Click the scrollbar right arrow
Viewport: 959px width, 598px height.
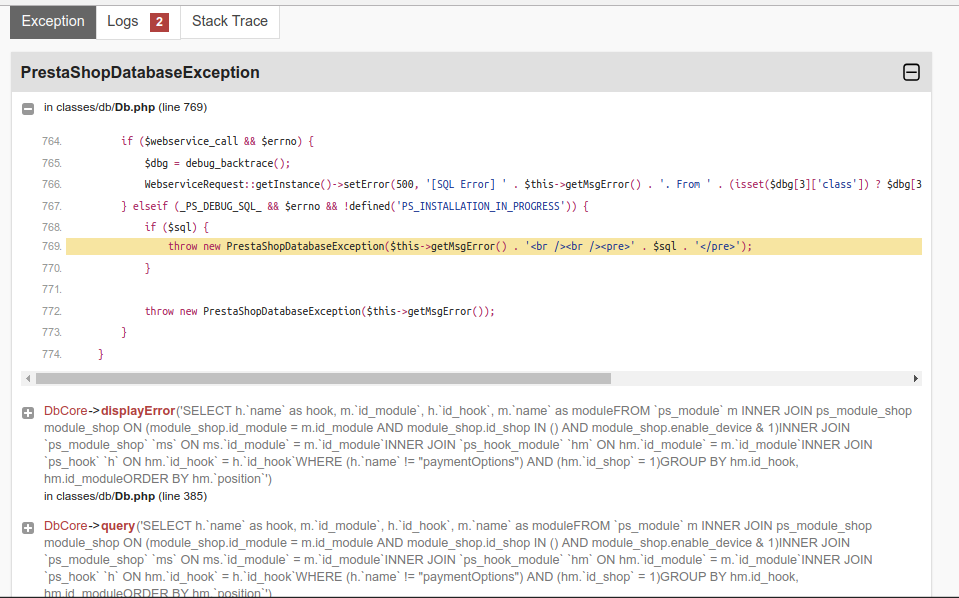916,378
